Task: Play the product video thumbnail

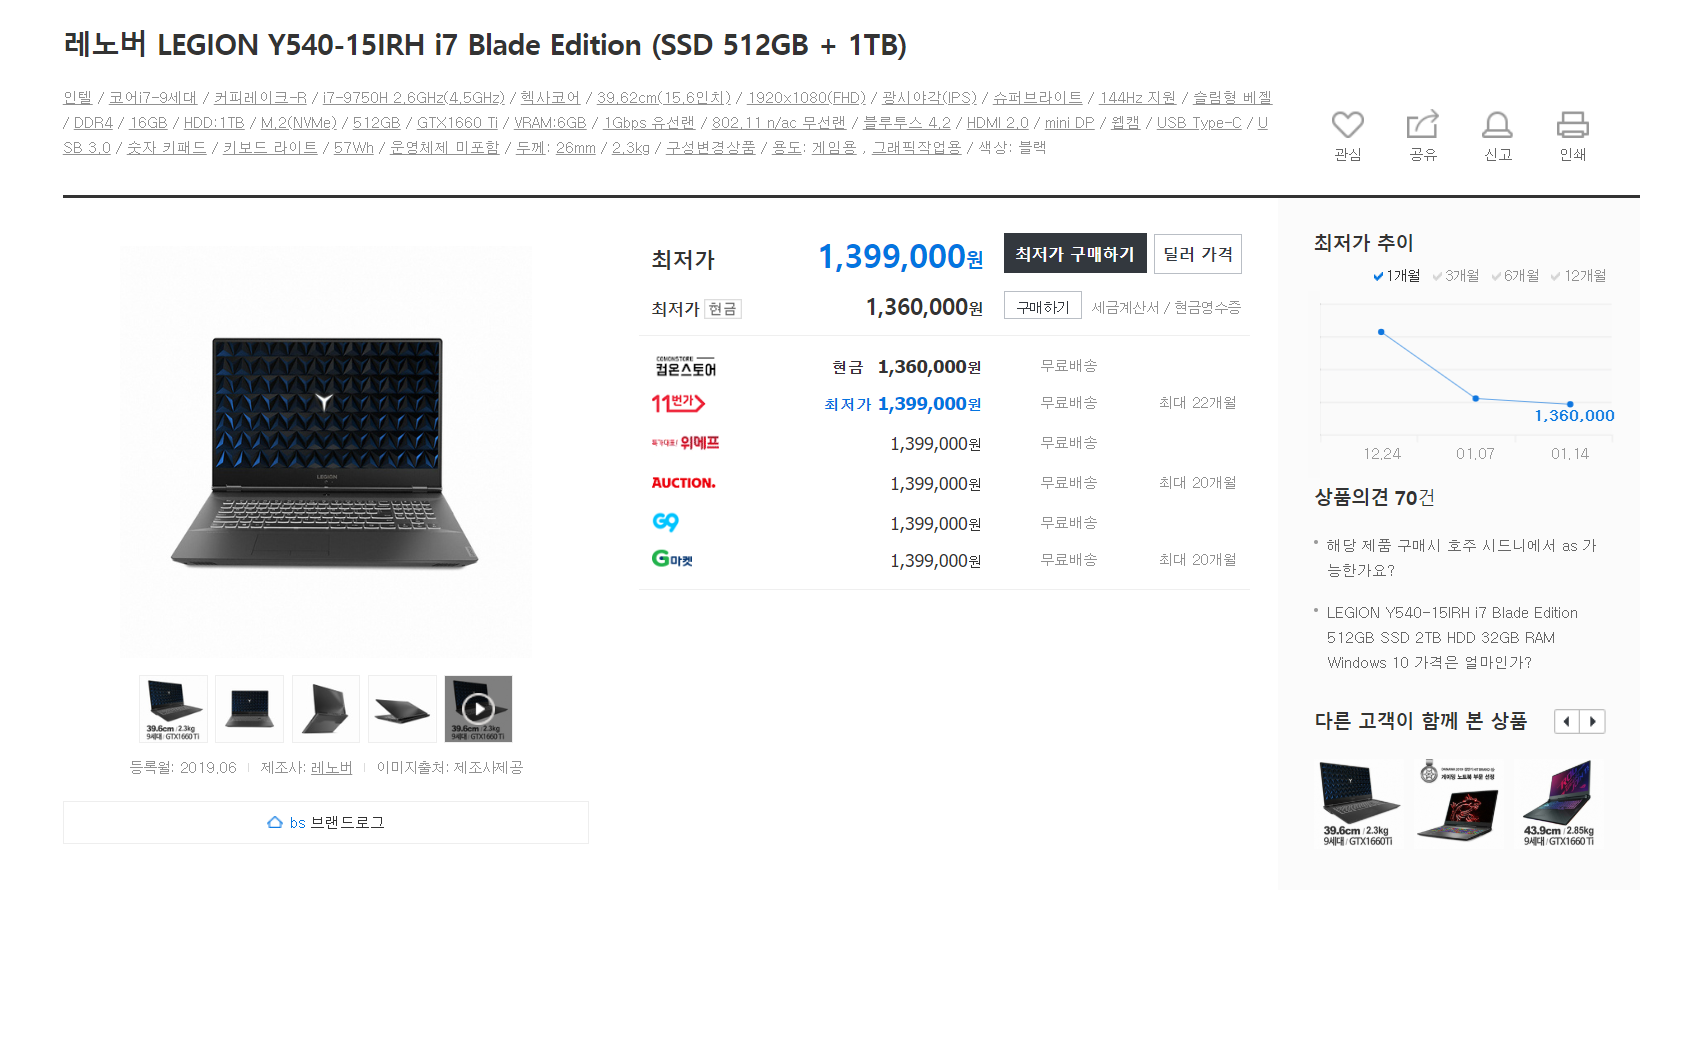Action: [478, 709]
